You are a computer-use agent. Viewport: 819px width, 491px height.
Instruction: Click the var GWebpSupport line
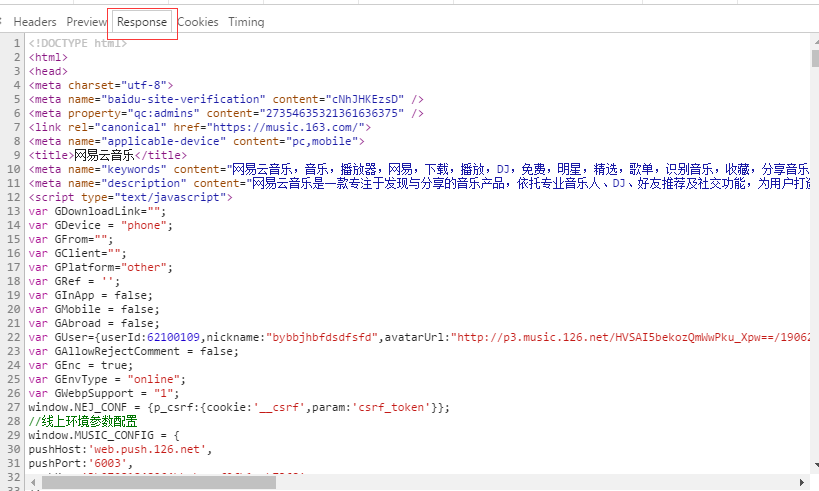pyautogui.click(x=104, y=393)
